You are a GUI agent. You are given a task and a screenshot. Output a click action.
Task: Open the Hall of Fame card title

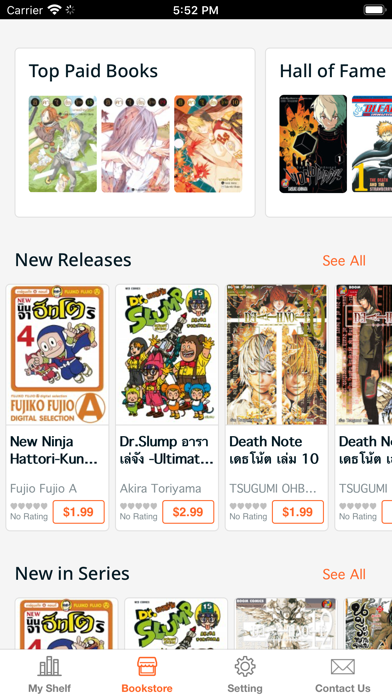(333, 71)
